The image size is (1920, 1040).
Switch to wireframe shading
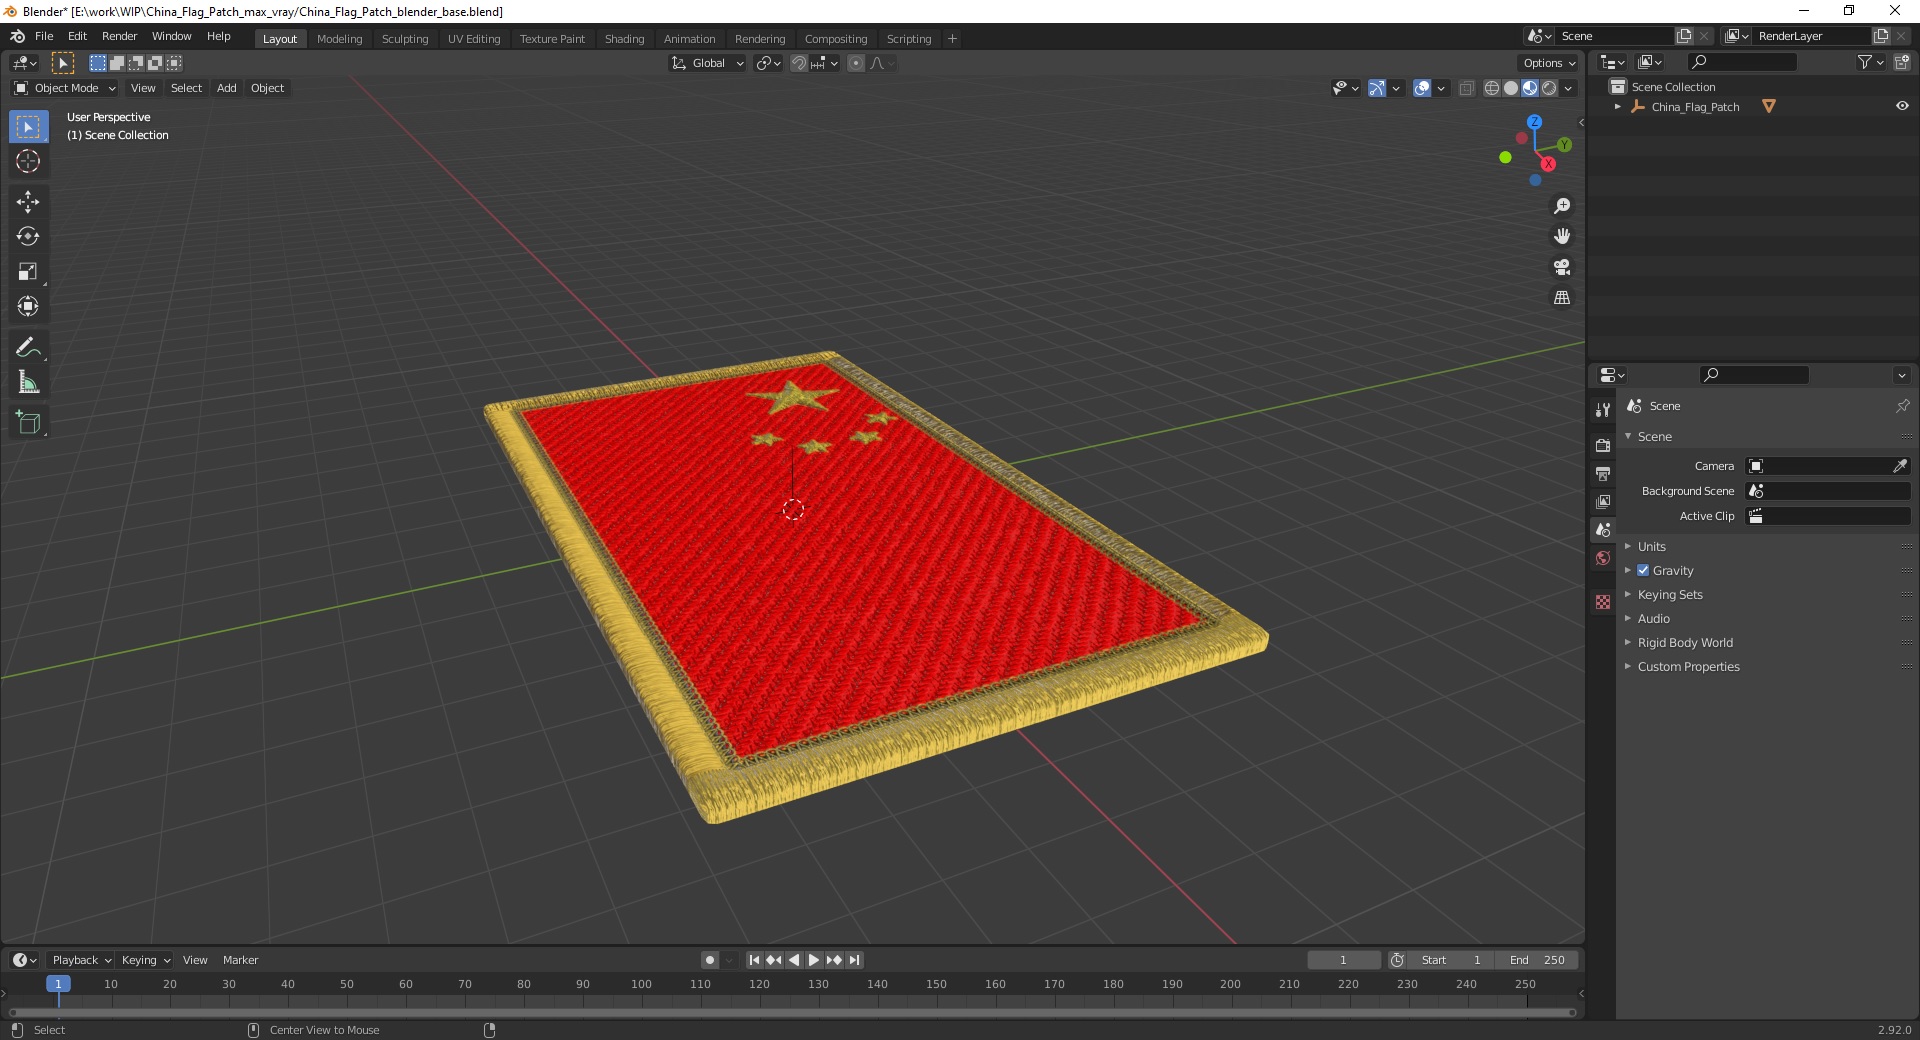(x=1492, y=88)
